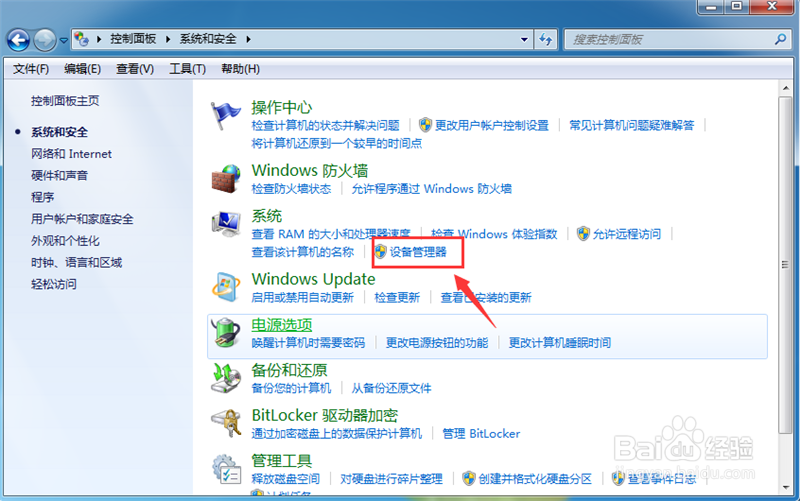Click the Control Panel icon in address bar
This screenshot has width=800, height=501.
[82, 39]
